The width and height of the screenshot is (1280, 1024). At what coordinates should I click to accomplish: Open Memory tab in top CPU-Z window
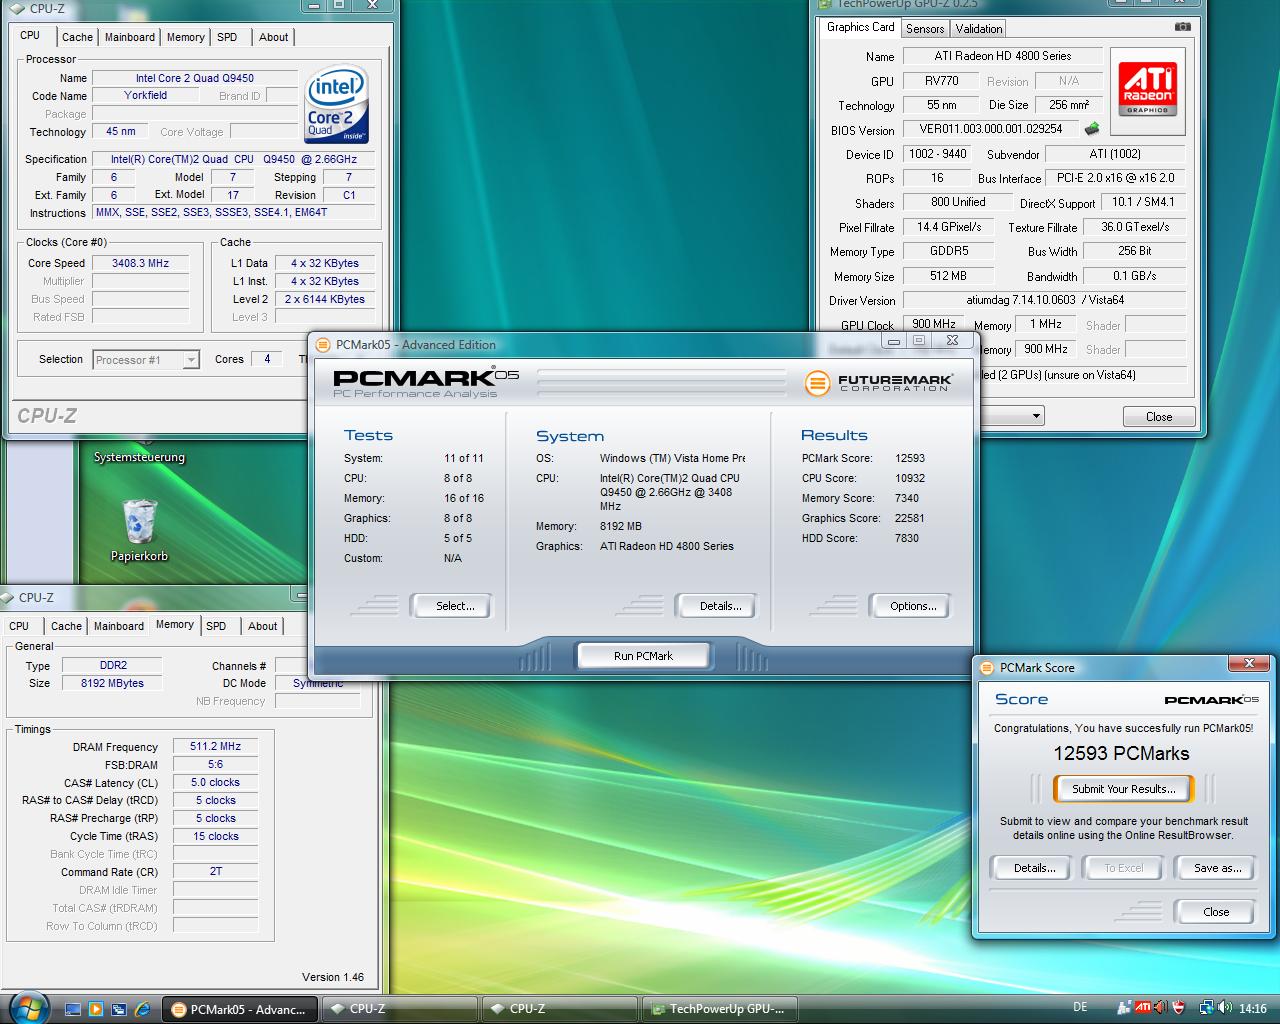point(186,37)
